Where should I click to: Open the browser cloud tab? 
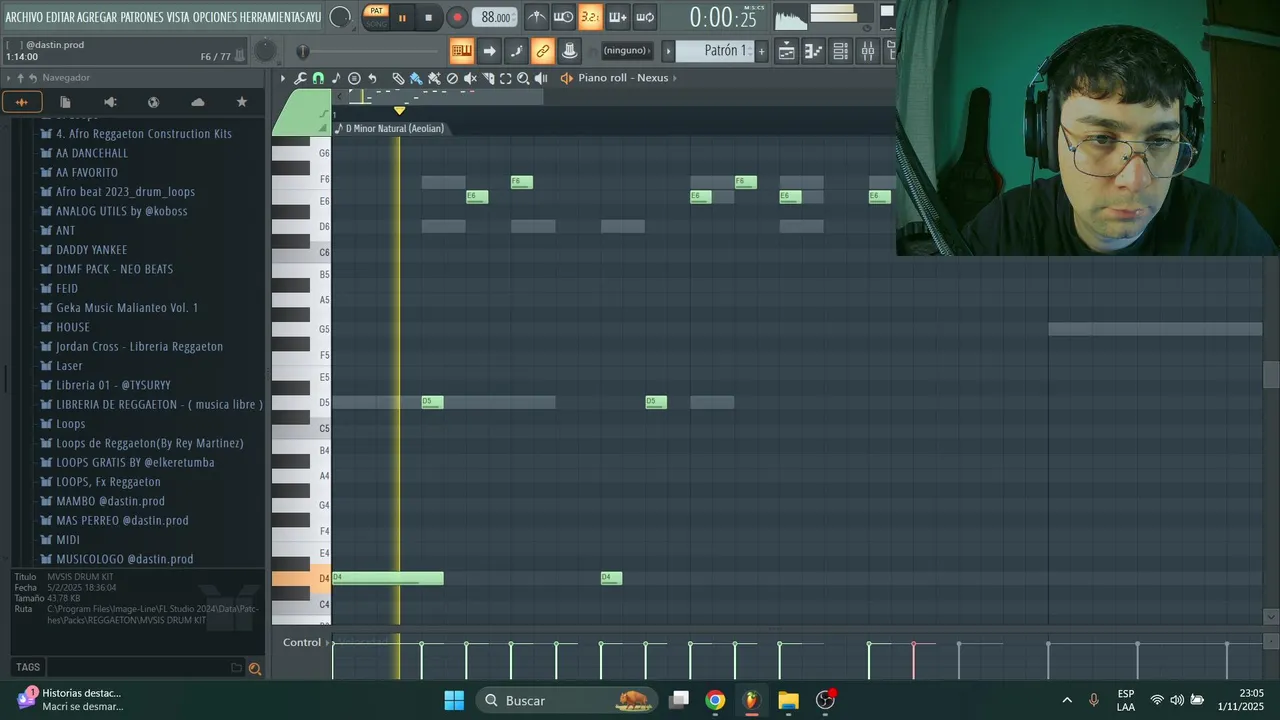click(197, 102)
